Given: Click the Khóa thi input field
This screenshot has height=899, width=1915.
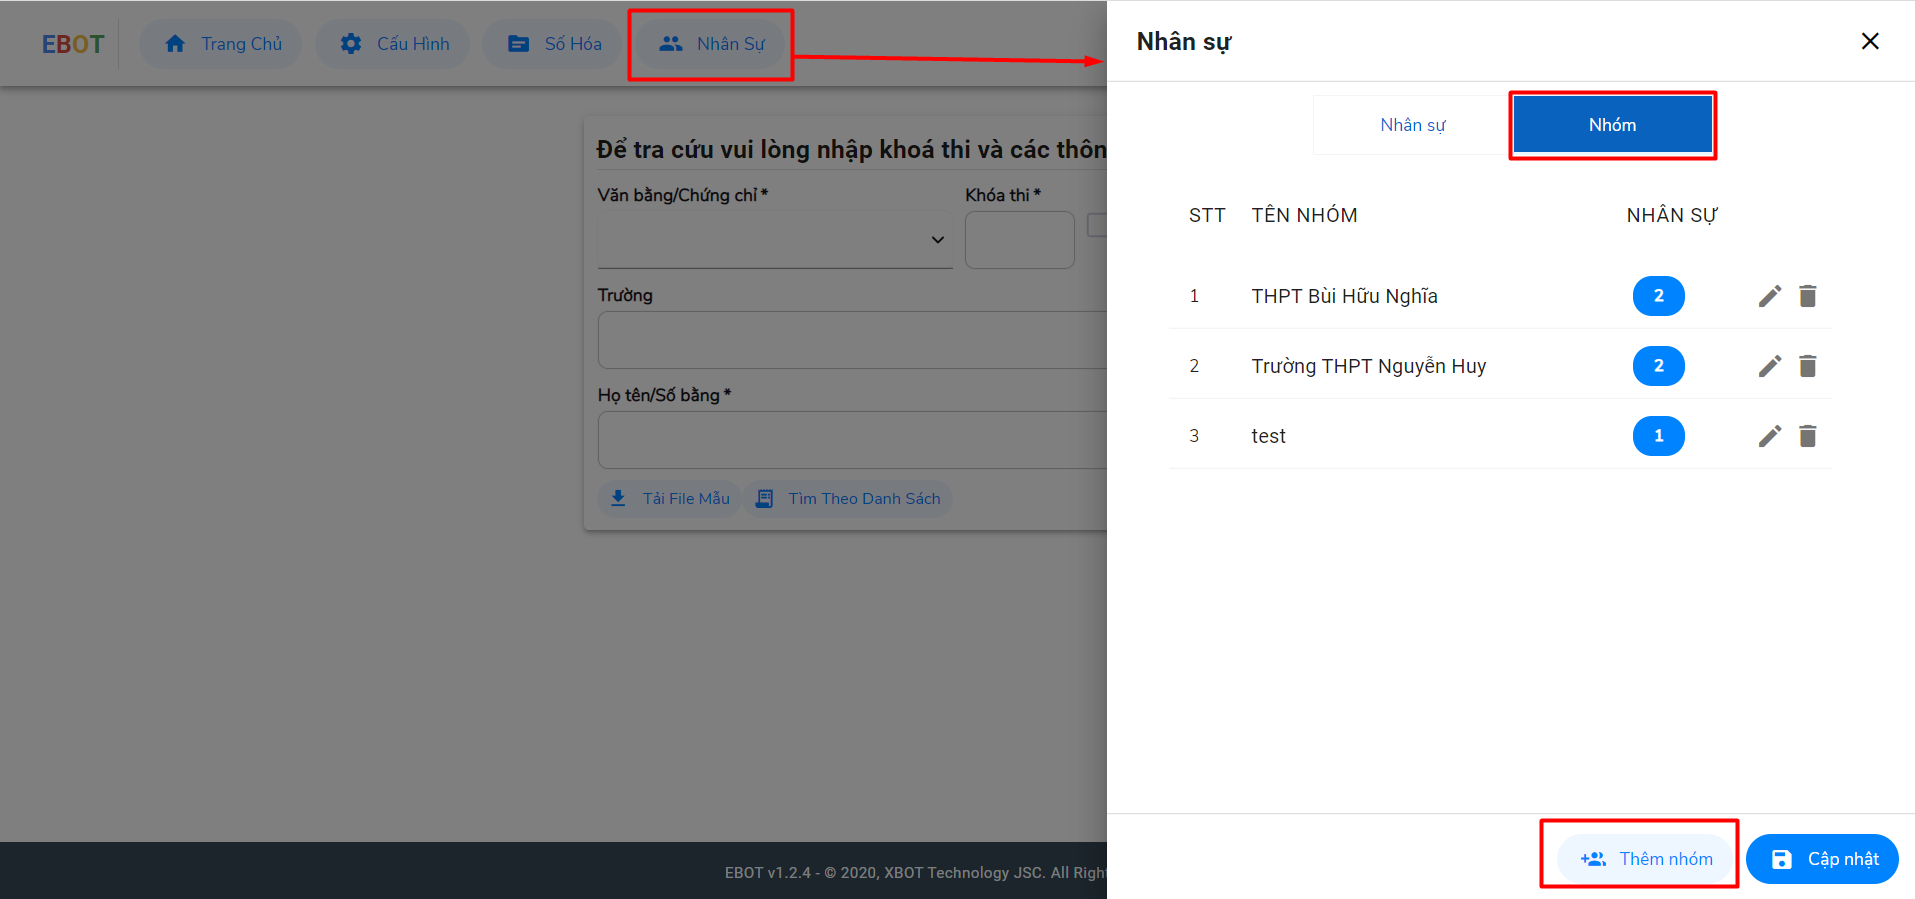Looking at the screenshot, I should point(1019,240).
